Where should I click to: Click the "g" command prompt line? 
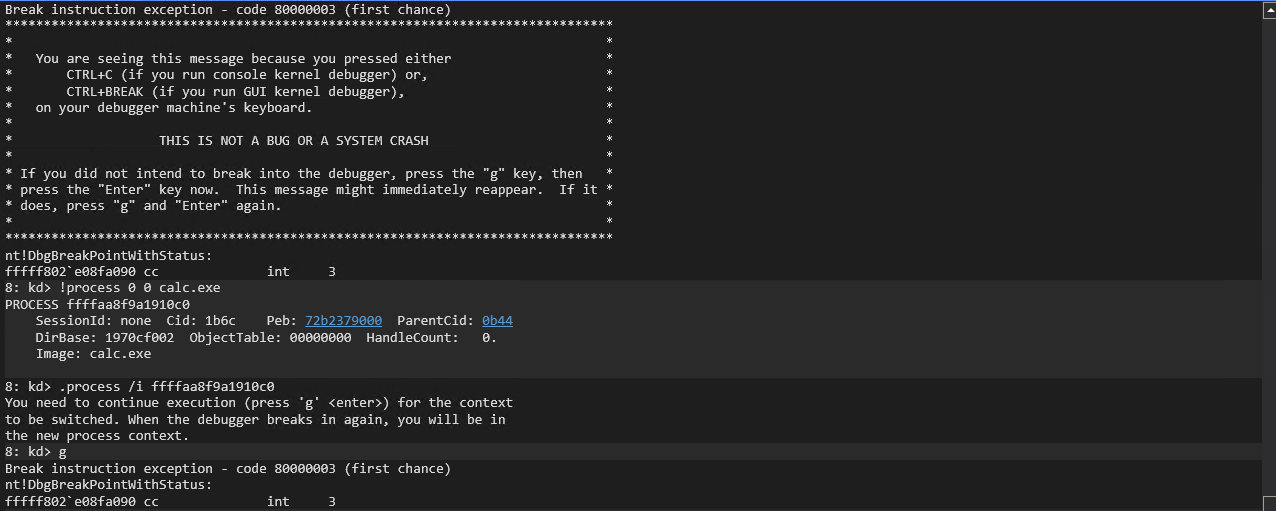coord(36,451)
